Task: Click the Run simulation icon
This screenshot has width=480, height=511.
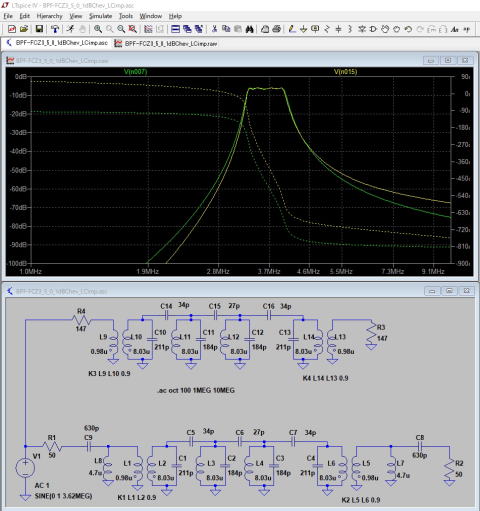Action: point(70,29)
